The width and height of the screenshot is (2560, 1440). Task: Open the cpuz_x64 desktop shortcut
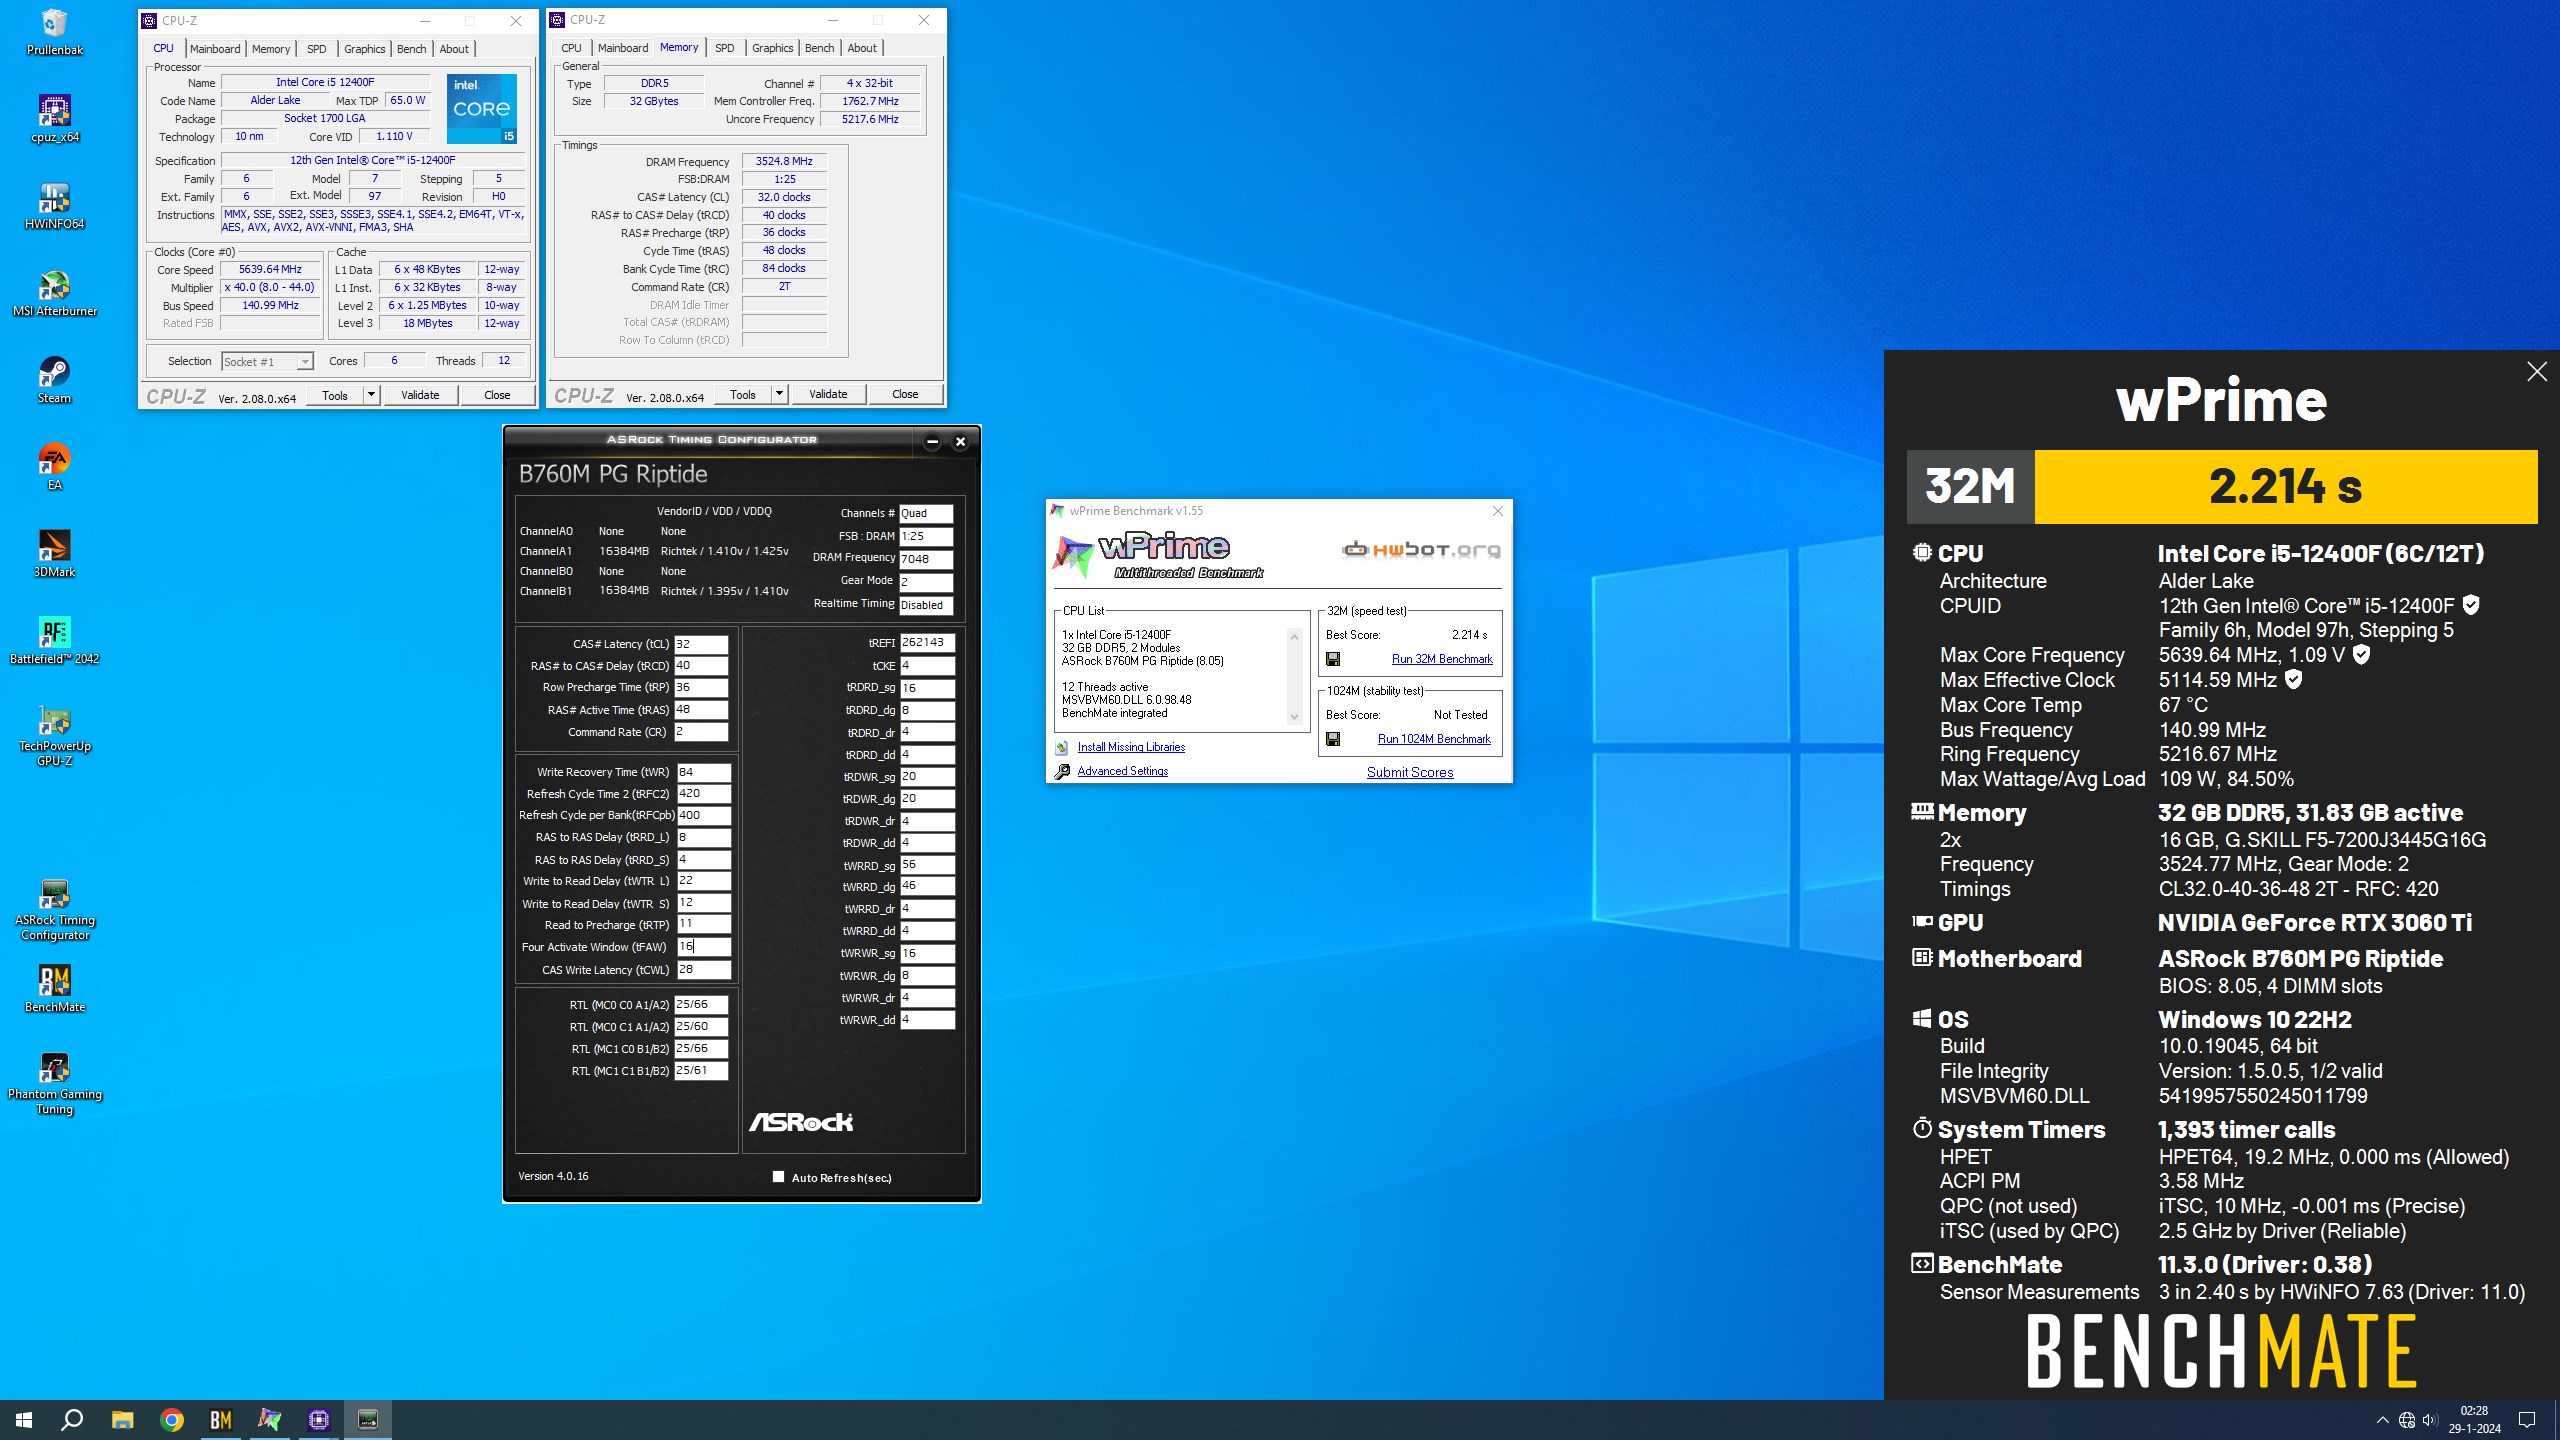(x=54, y=119)
